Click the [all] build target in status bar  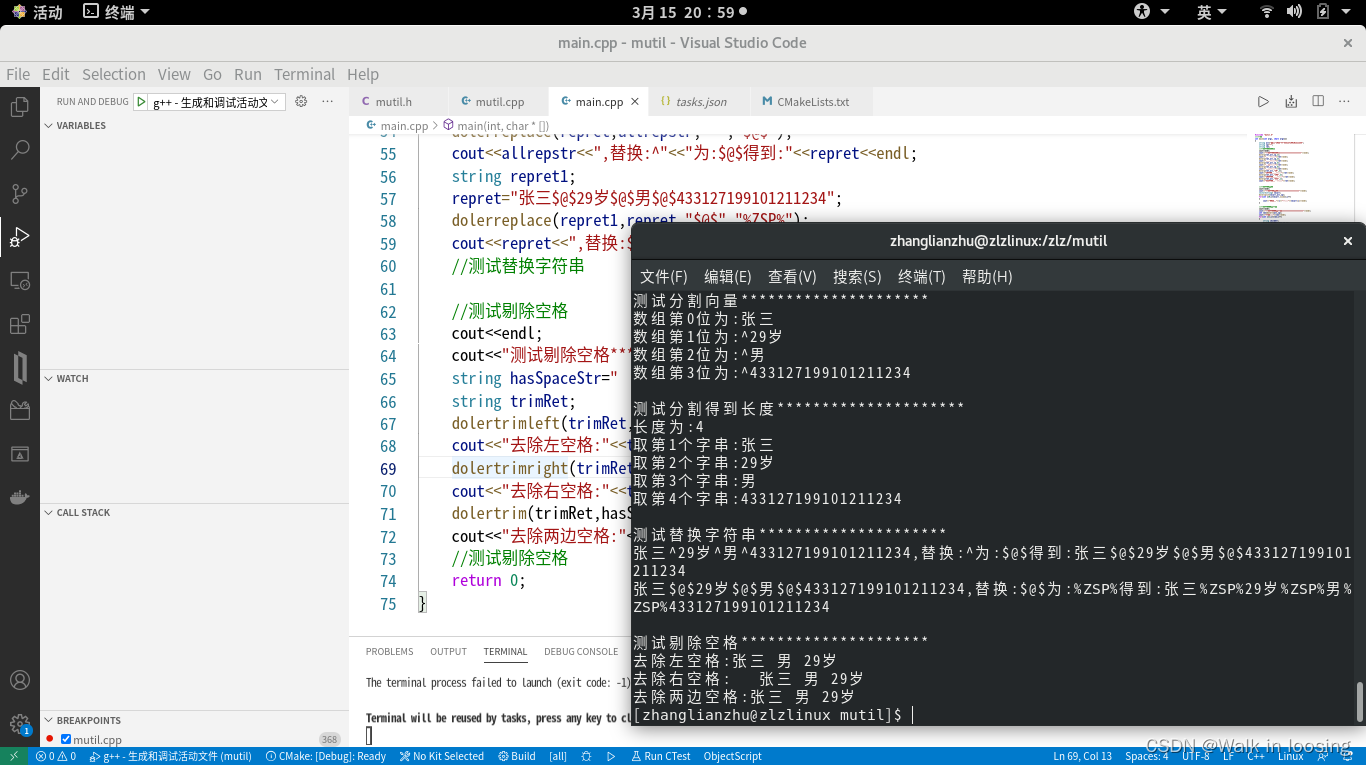click(558, 757)
